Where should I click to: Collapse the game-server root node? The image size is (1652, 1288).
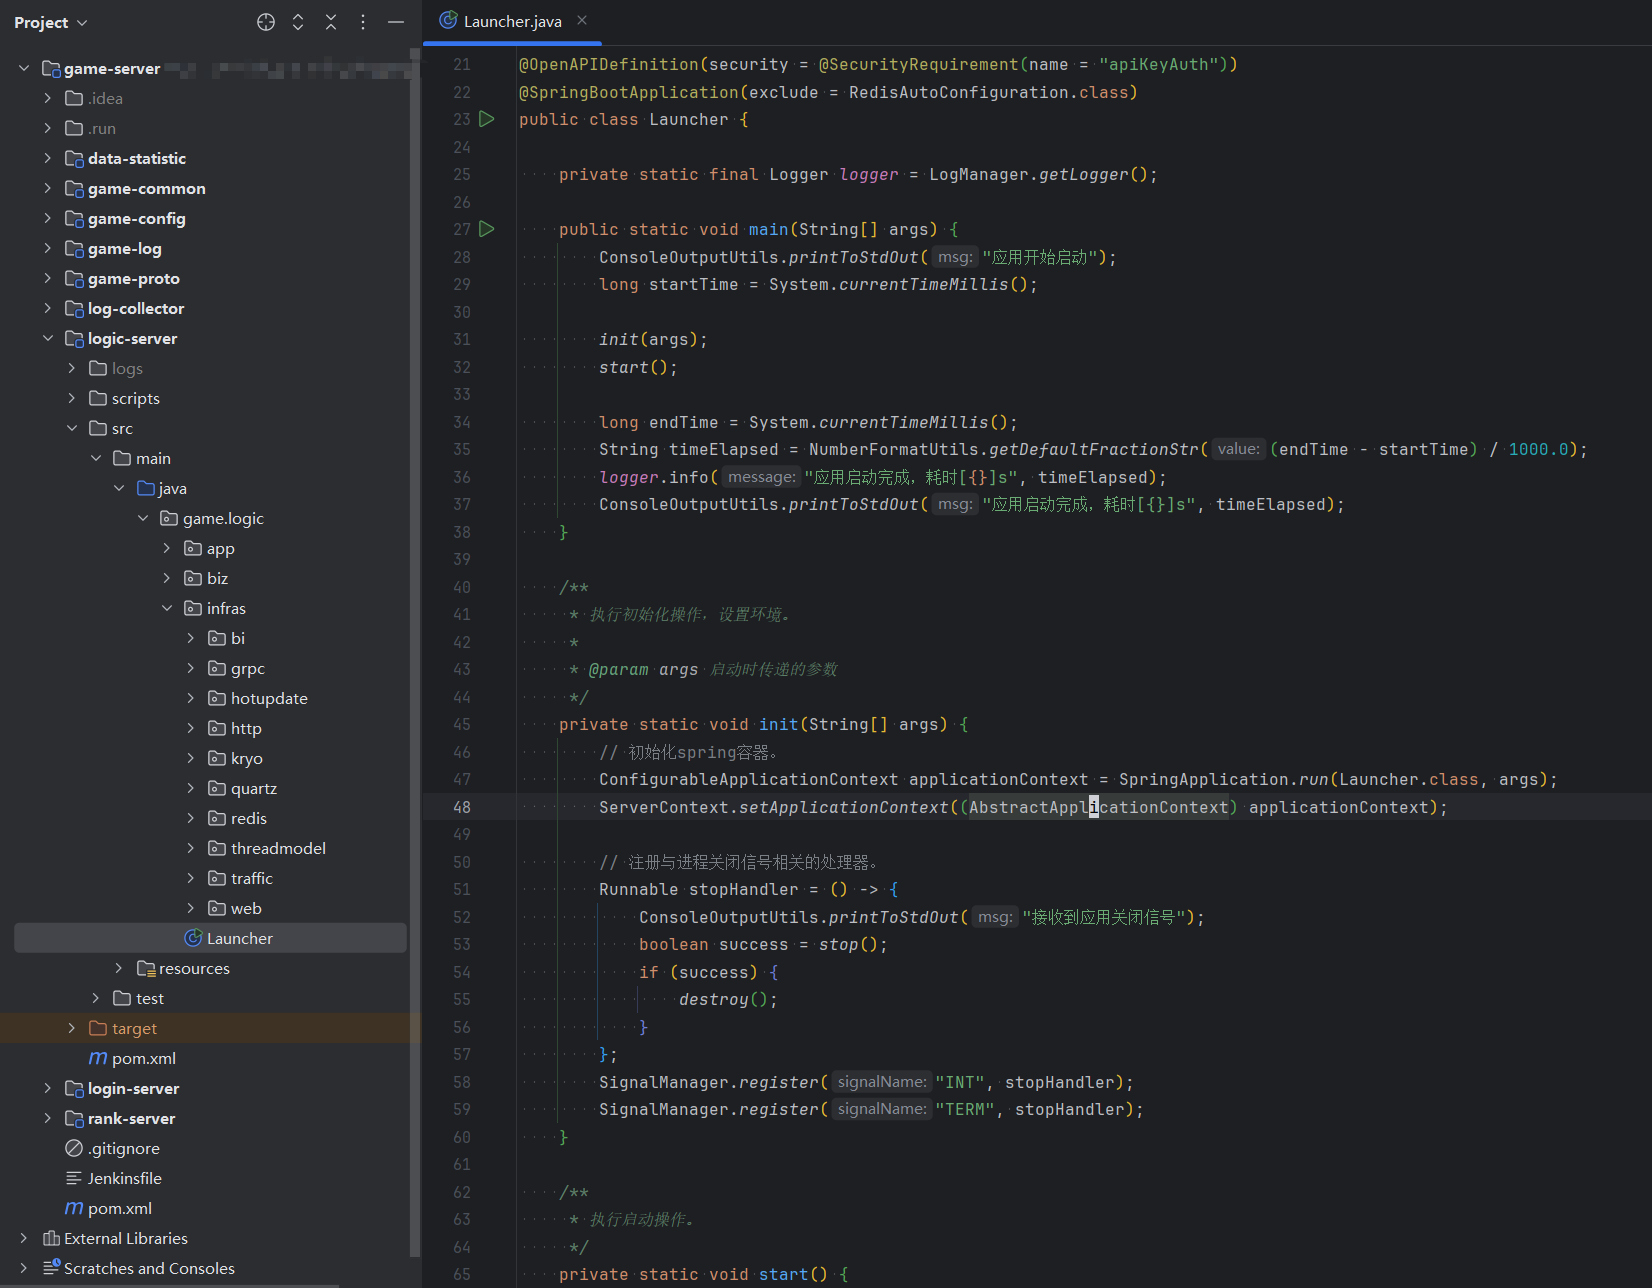click(x=24, y=68)
